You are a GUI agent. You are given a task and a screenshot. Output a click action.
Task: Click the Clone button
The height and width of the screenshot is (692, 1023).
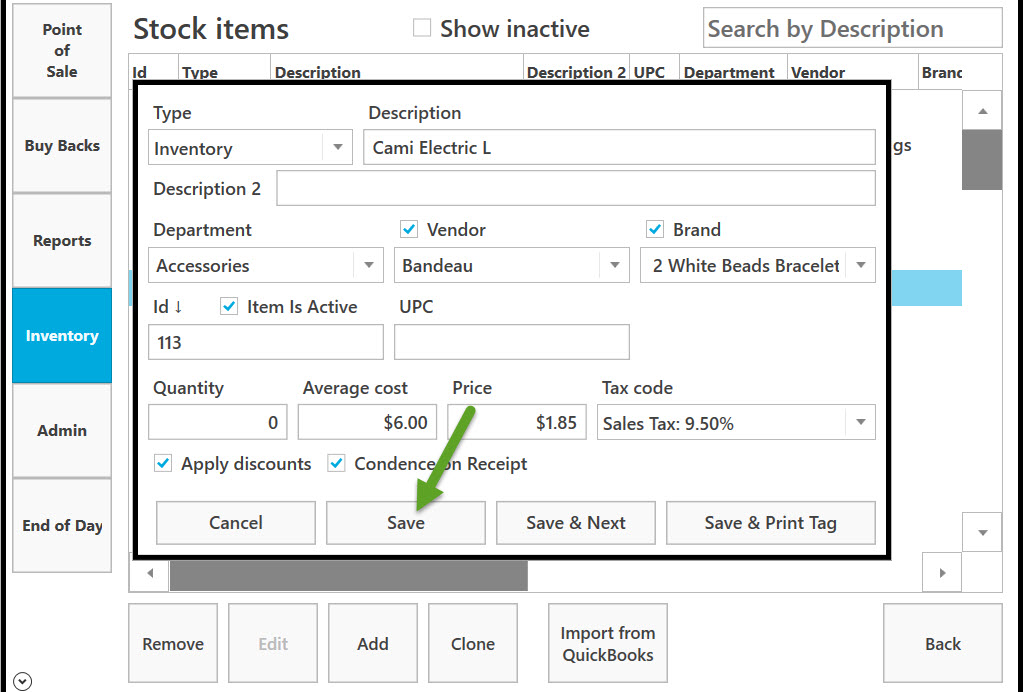click(473, 644)
